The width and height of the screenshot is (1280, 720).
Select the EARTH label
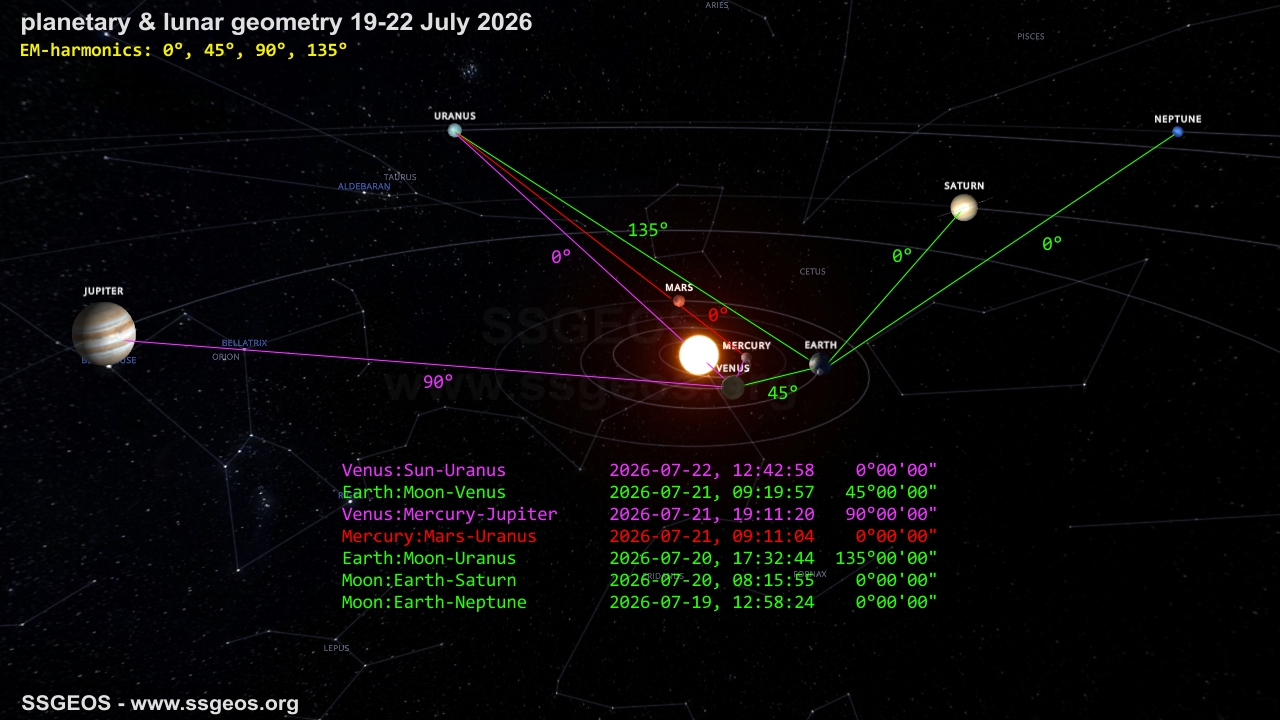click(x=821, y=345)
